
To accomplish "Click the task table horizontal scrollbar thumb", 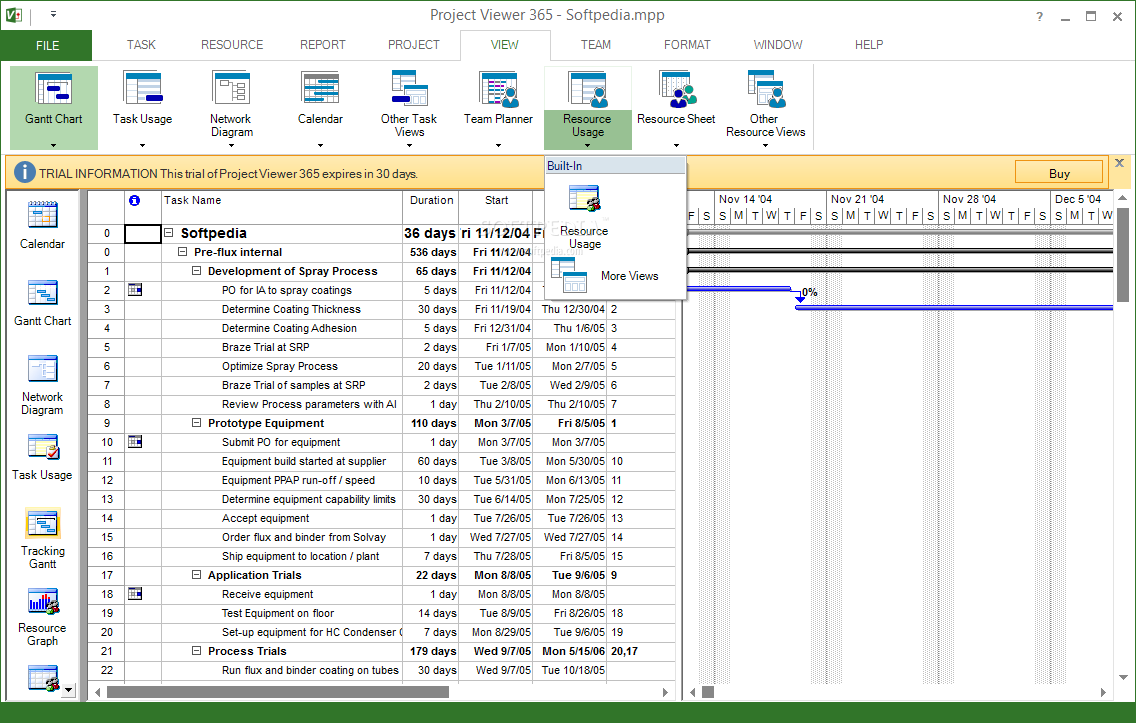I will point(277,693).
